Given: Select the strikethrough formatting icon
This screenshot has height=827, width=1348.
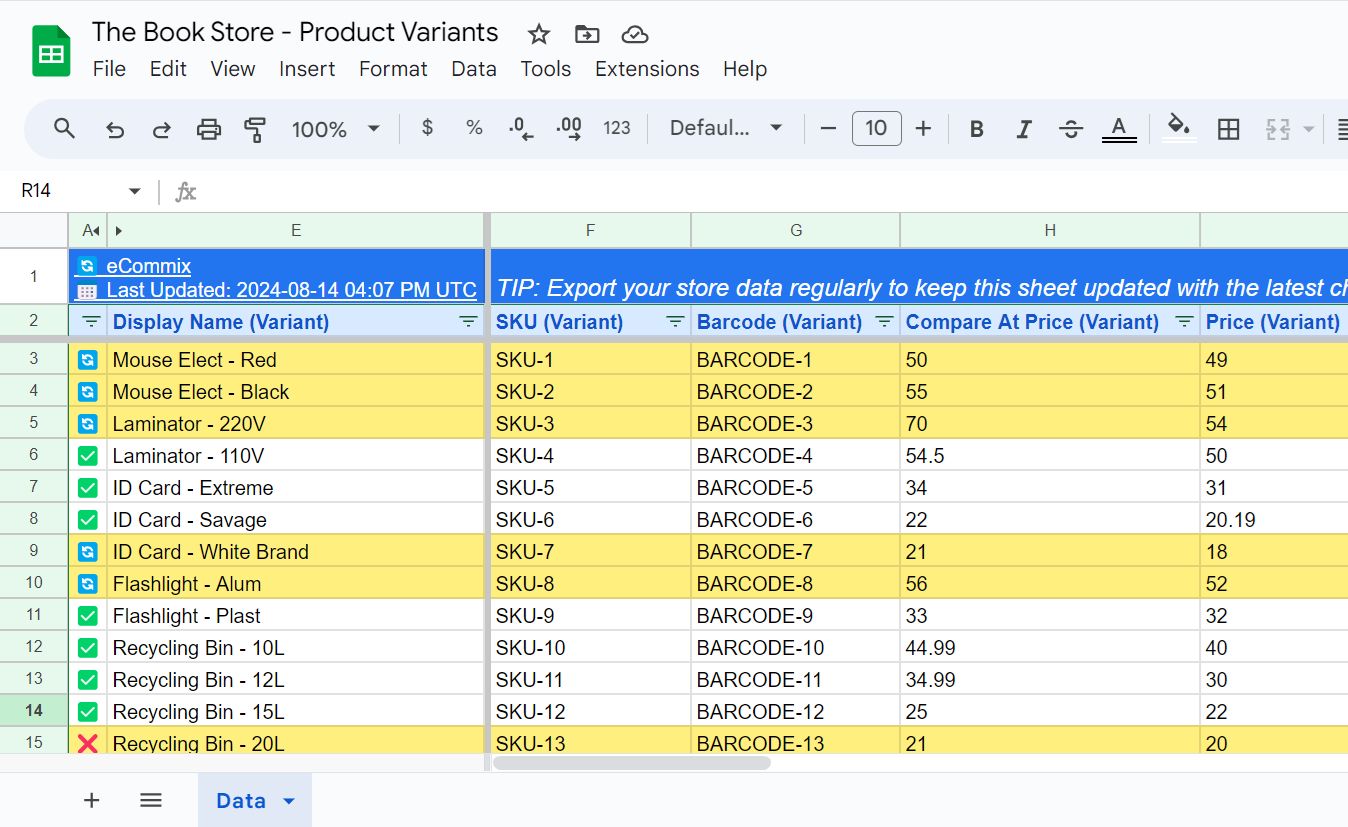Looking at the screenshot, I should 1070,128.
